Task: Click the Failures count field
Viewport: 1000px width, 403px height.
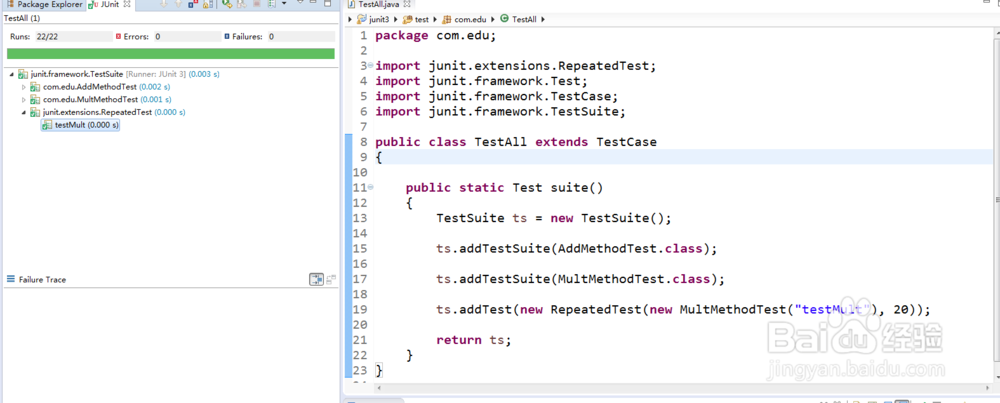Action: coord(300,37)
